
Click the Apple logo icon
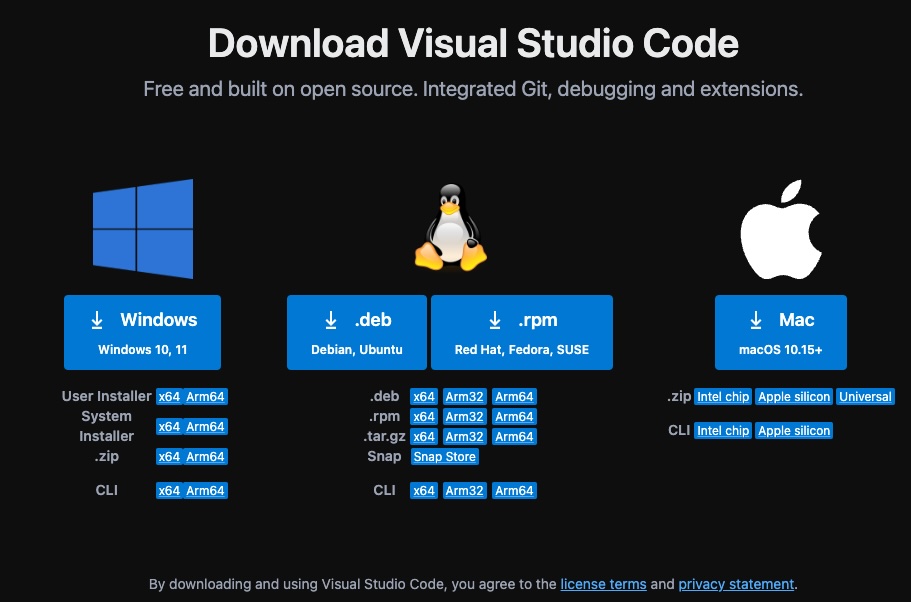coord(780,228)
